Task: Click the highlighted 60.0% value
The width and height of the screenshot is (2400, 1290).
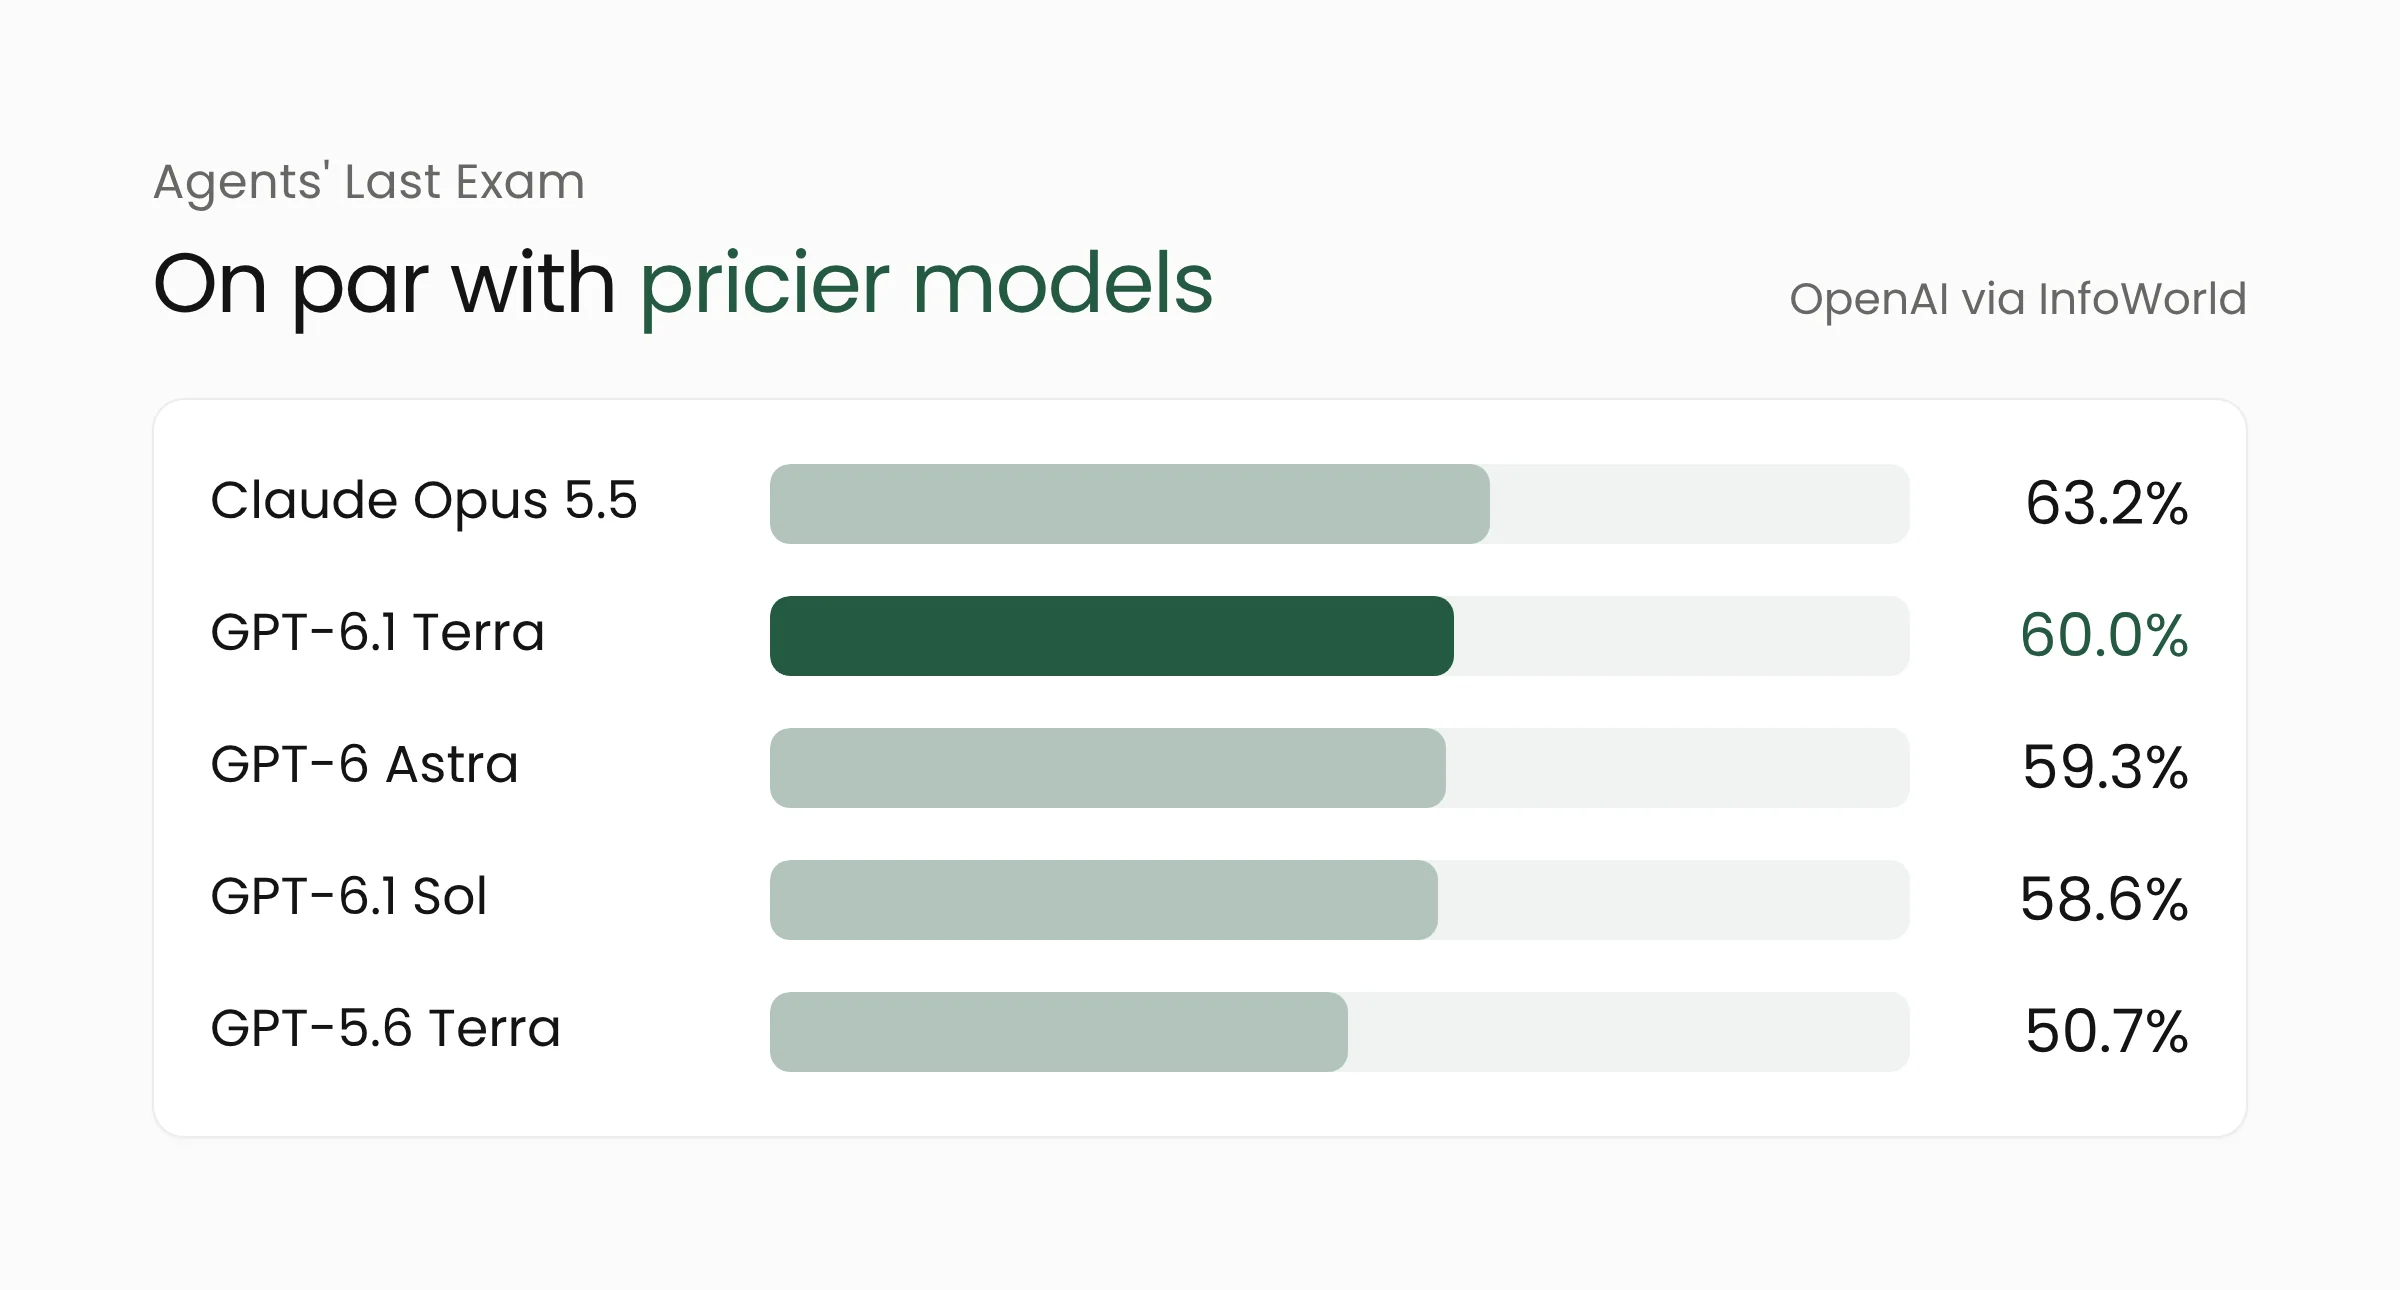Action: (x=2104, y=635)
